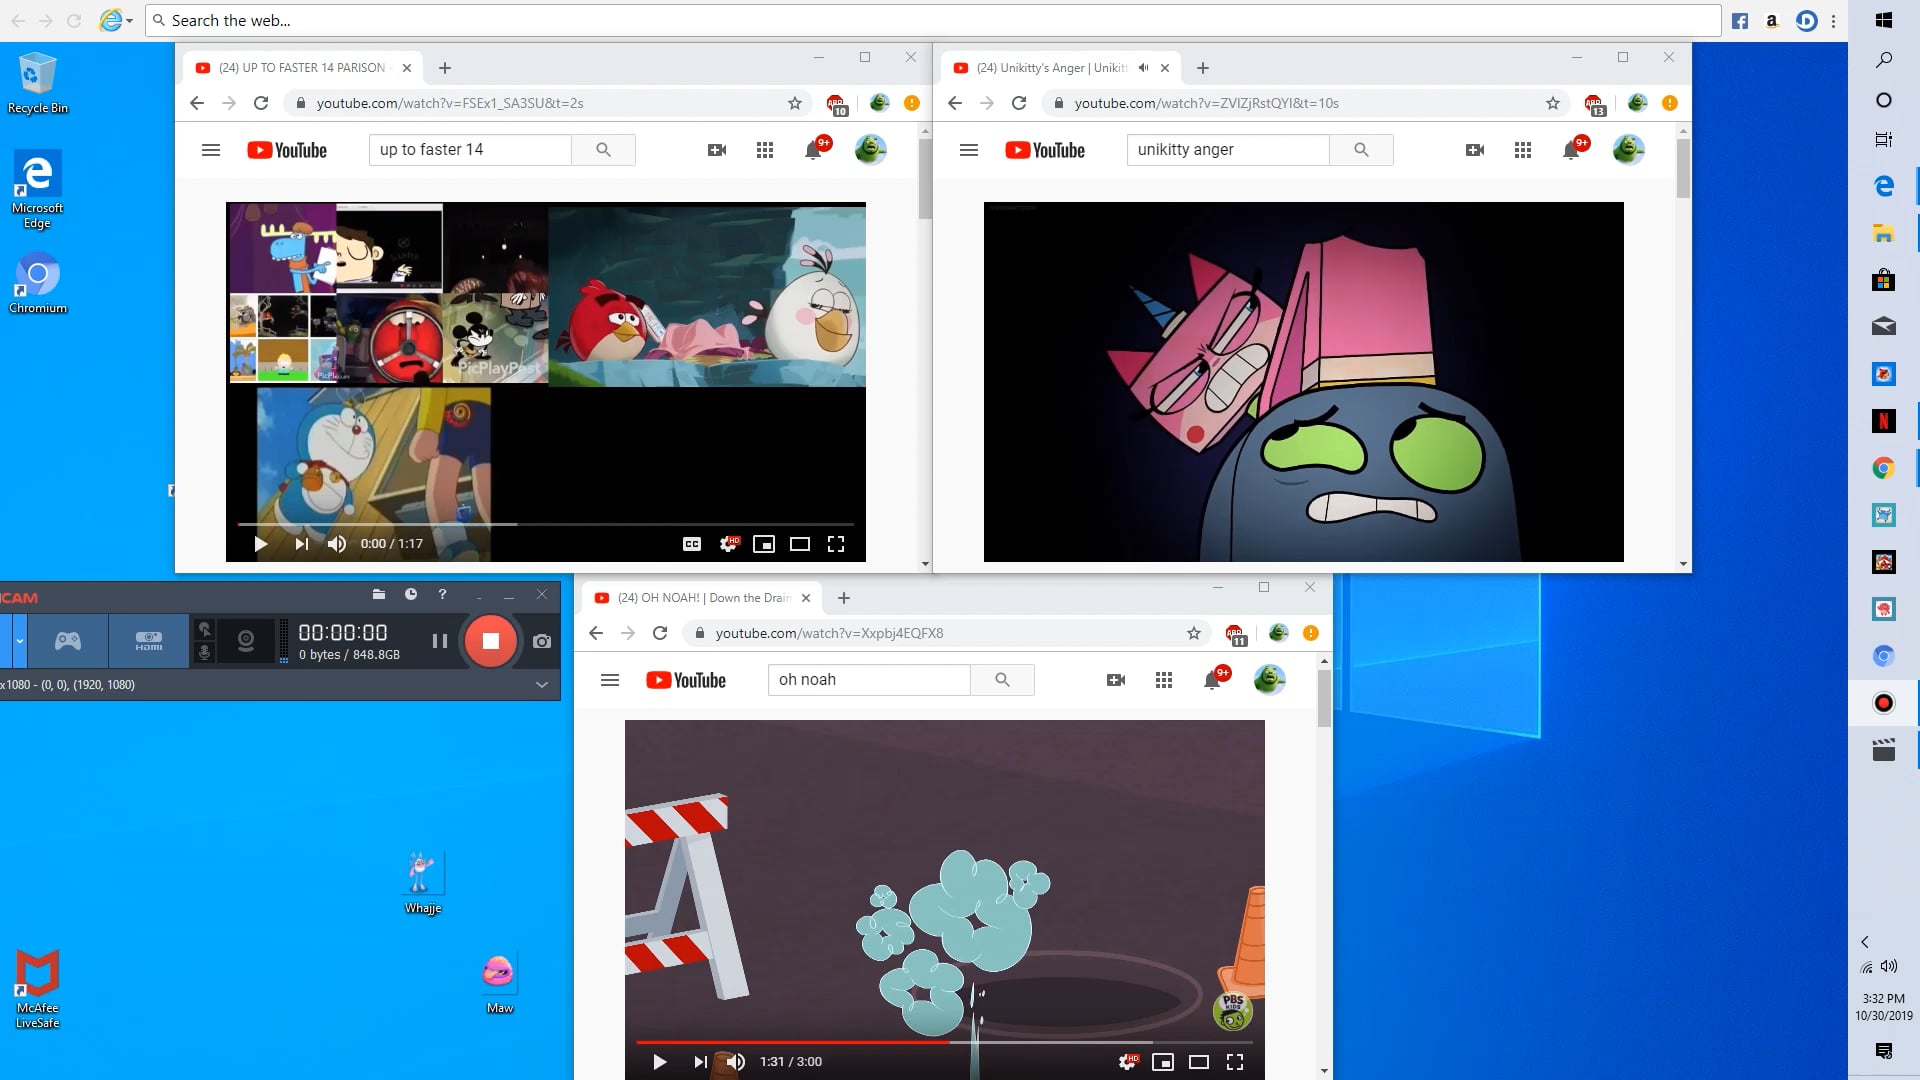
Task: Toggle Bandicam's microphone recording
Action: pyautogui.click(x=204, y=653)
